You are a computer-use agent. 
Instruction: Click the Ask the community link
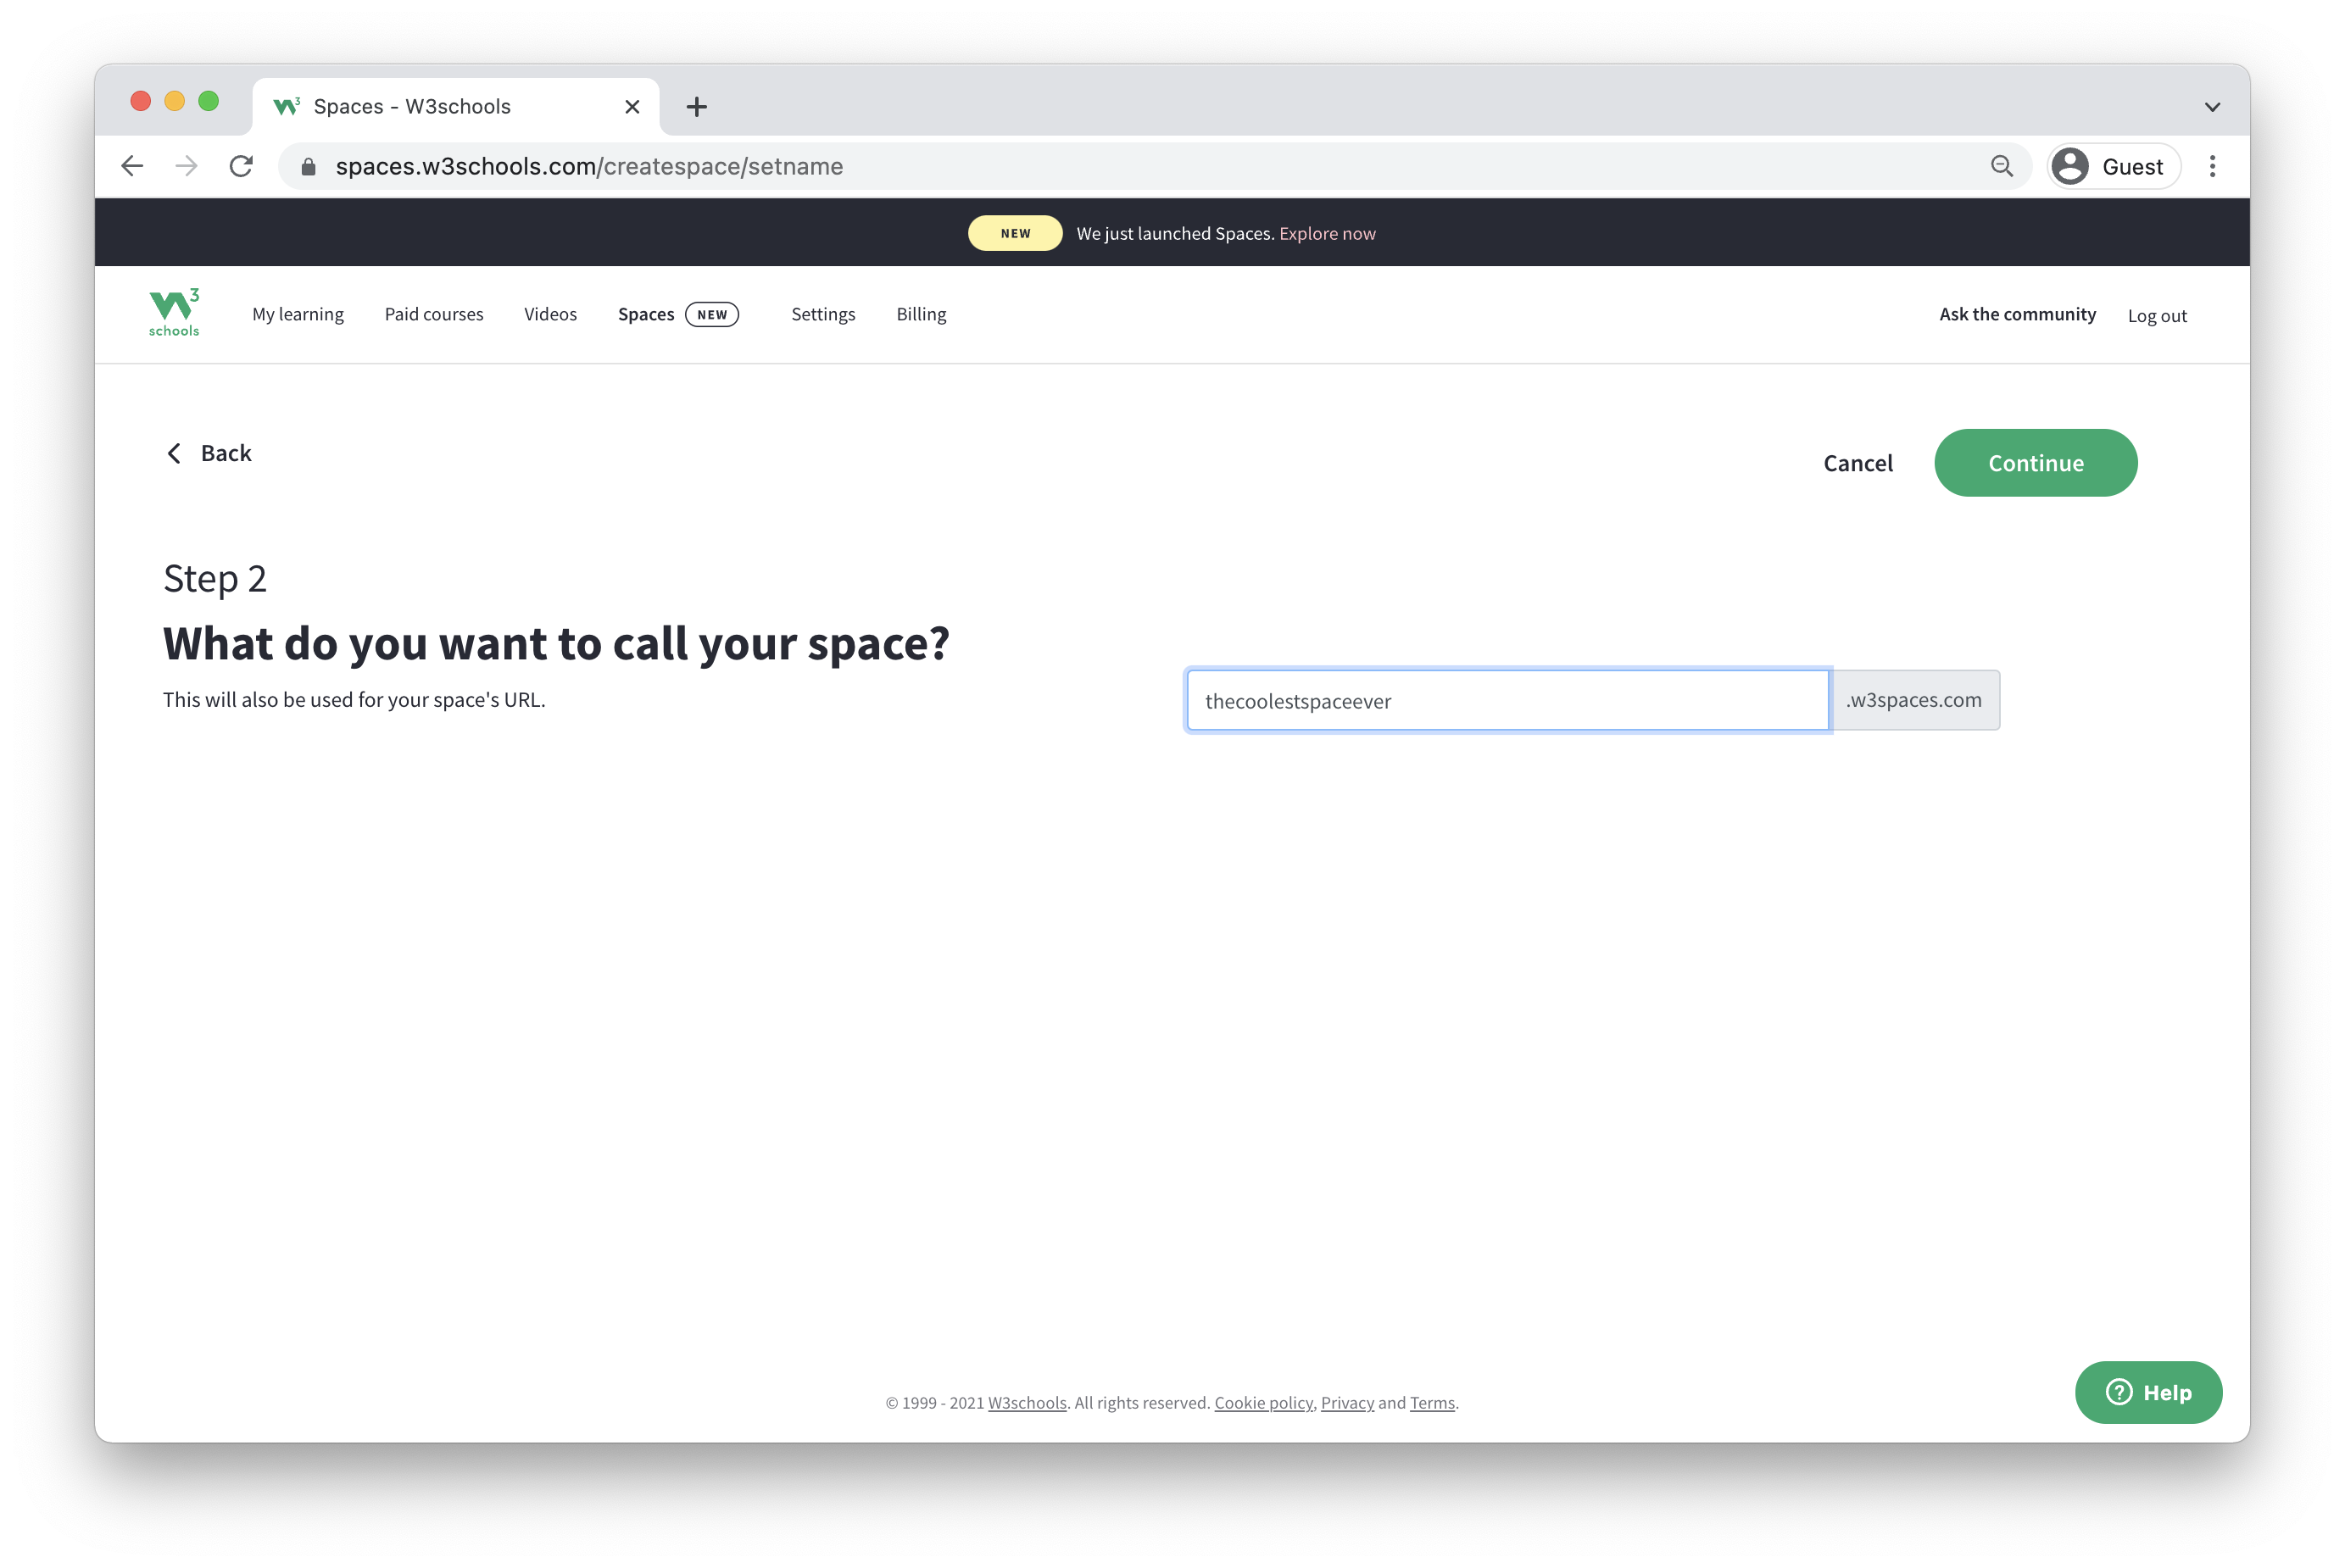click(x=2016, y=314)
